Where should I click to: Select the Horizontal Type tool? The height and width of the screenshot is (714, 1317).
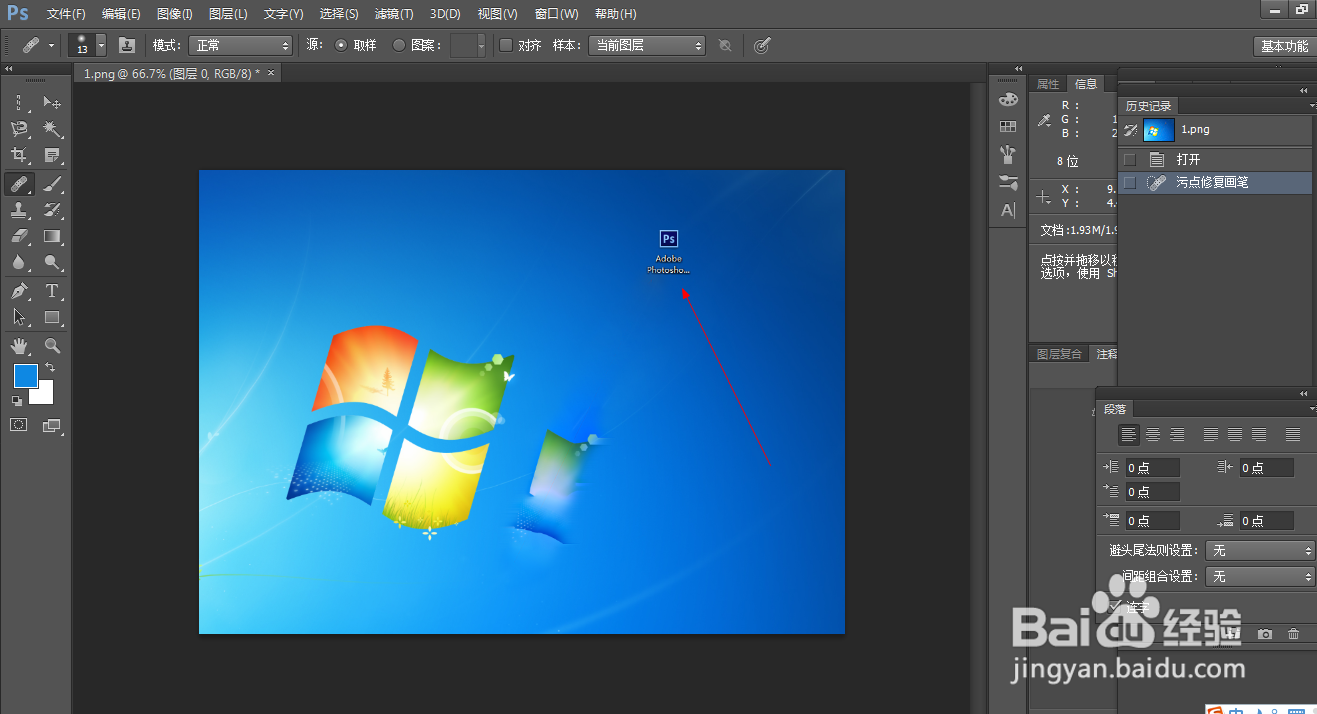52,291
